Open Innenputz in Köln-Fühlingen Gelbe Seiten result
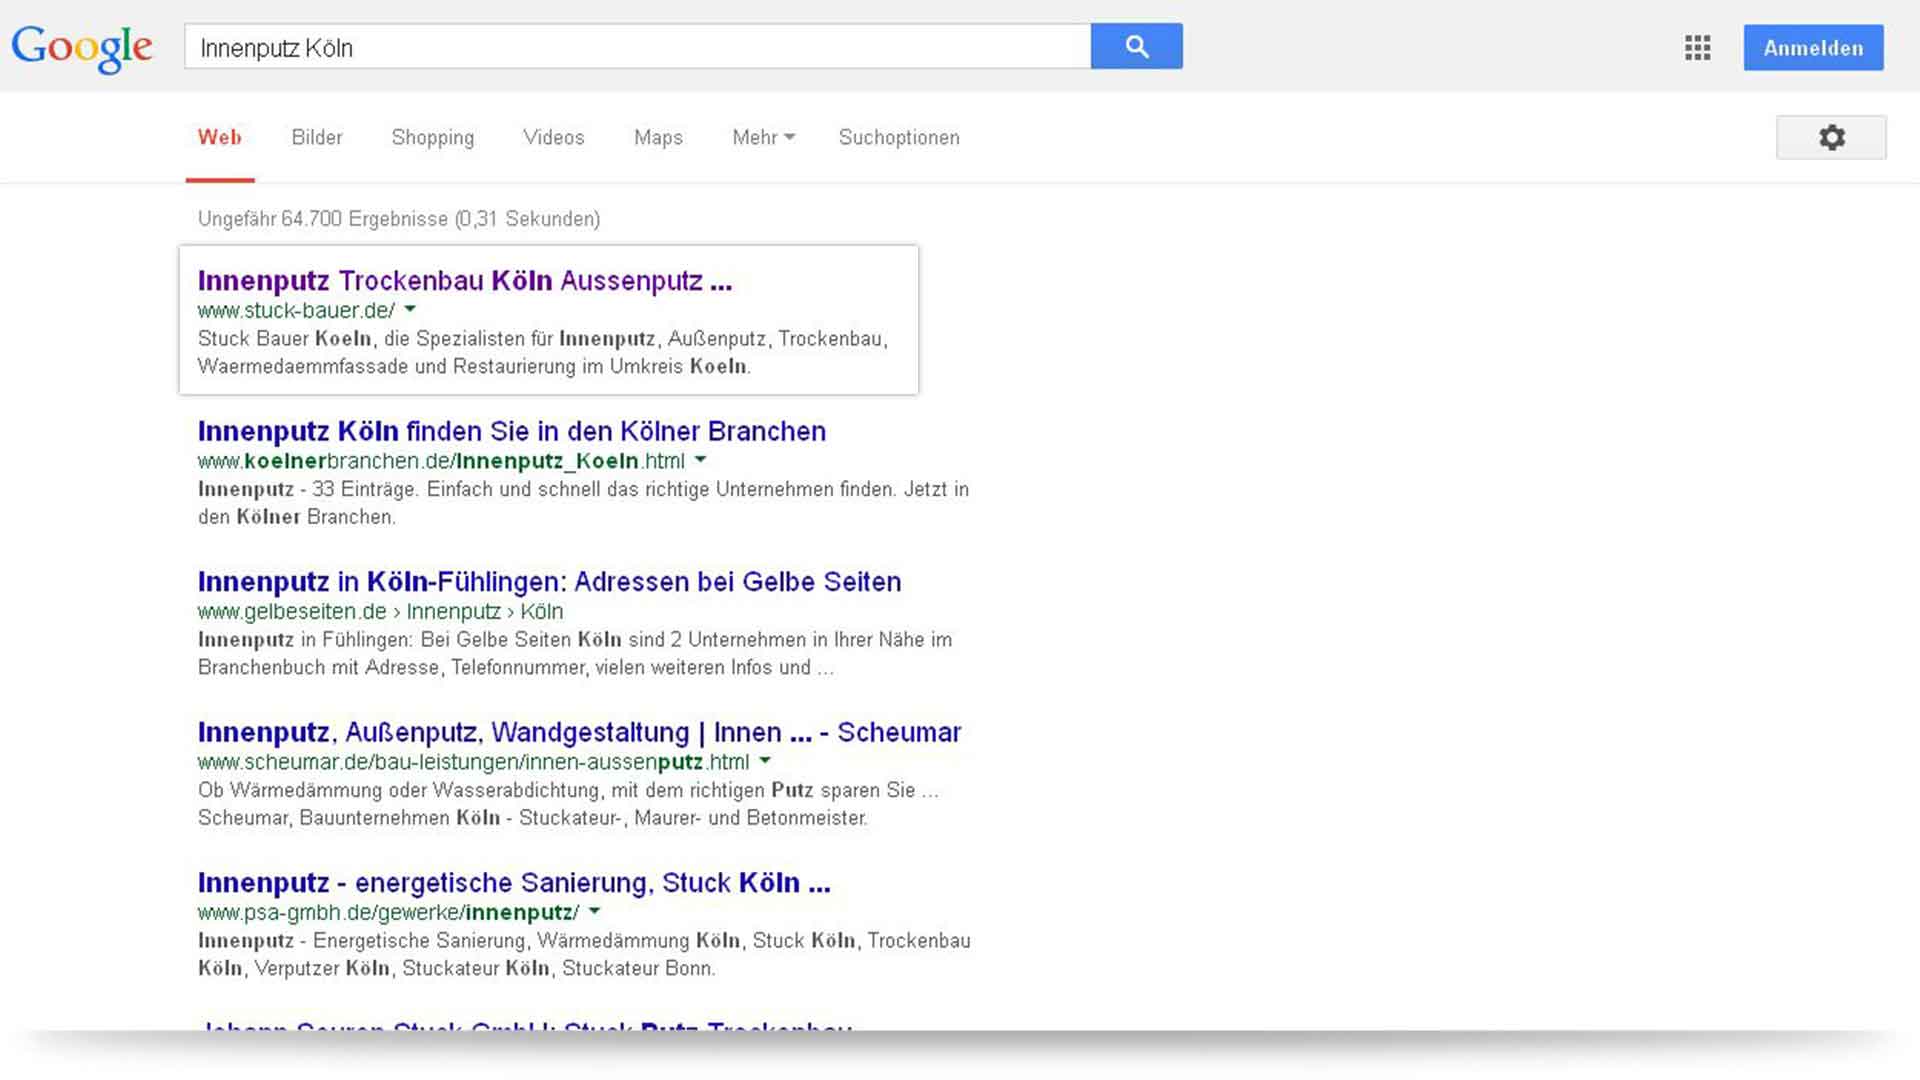 pyautogui.click(x=549, y=582)
